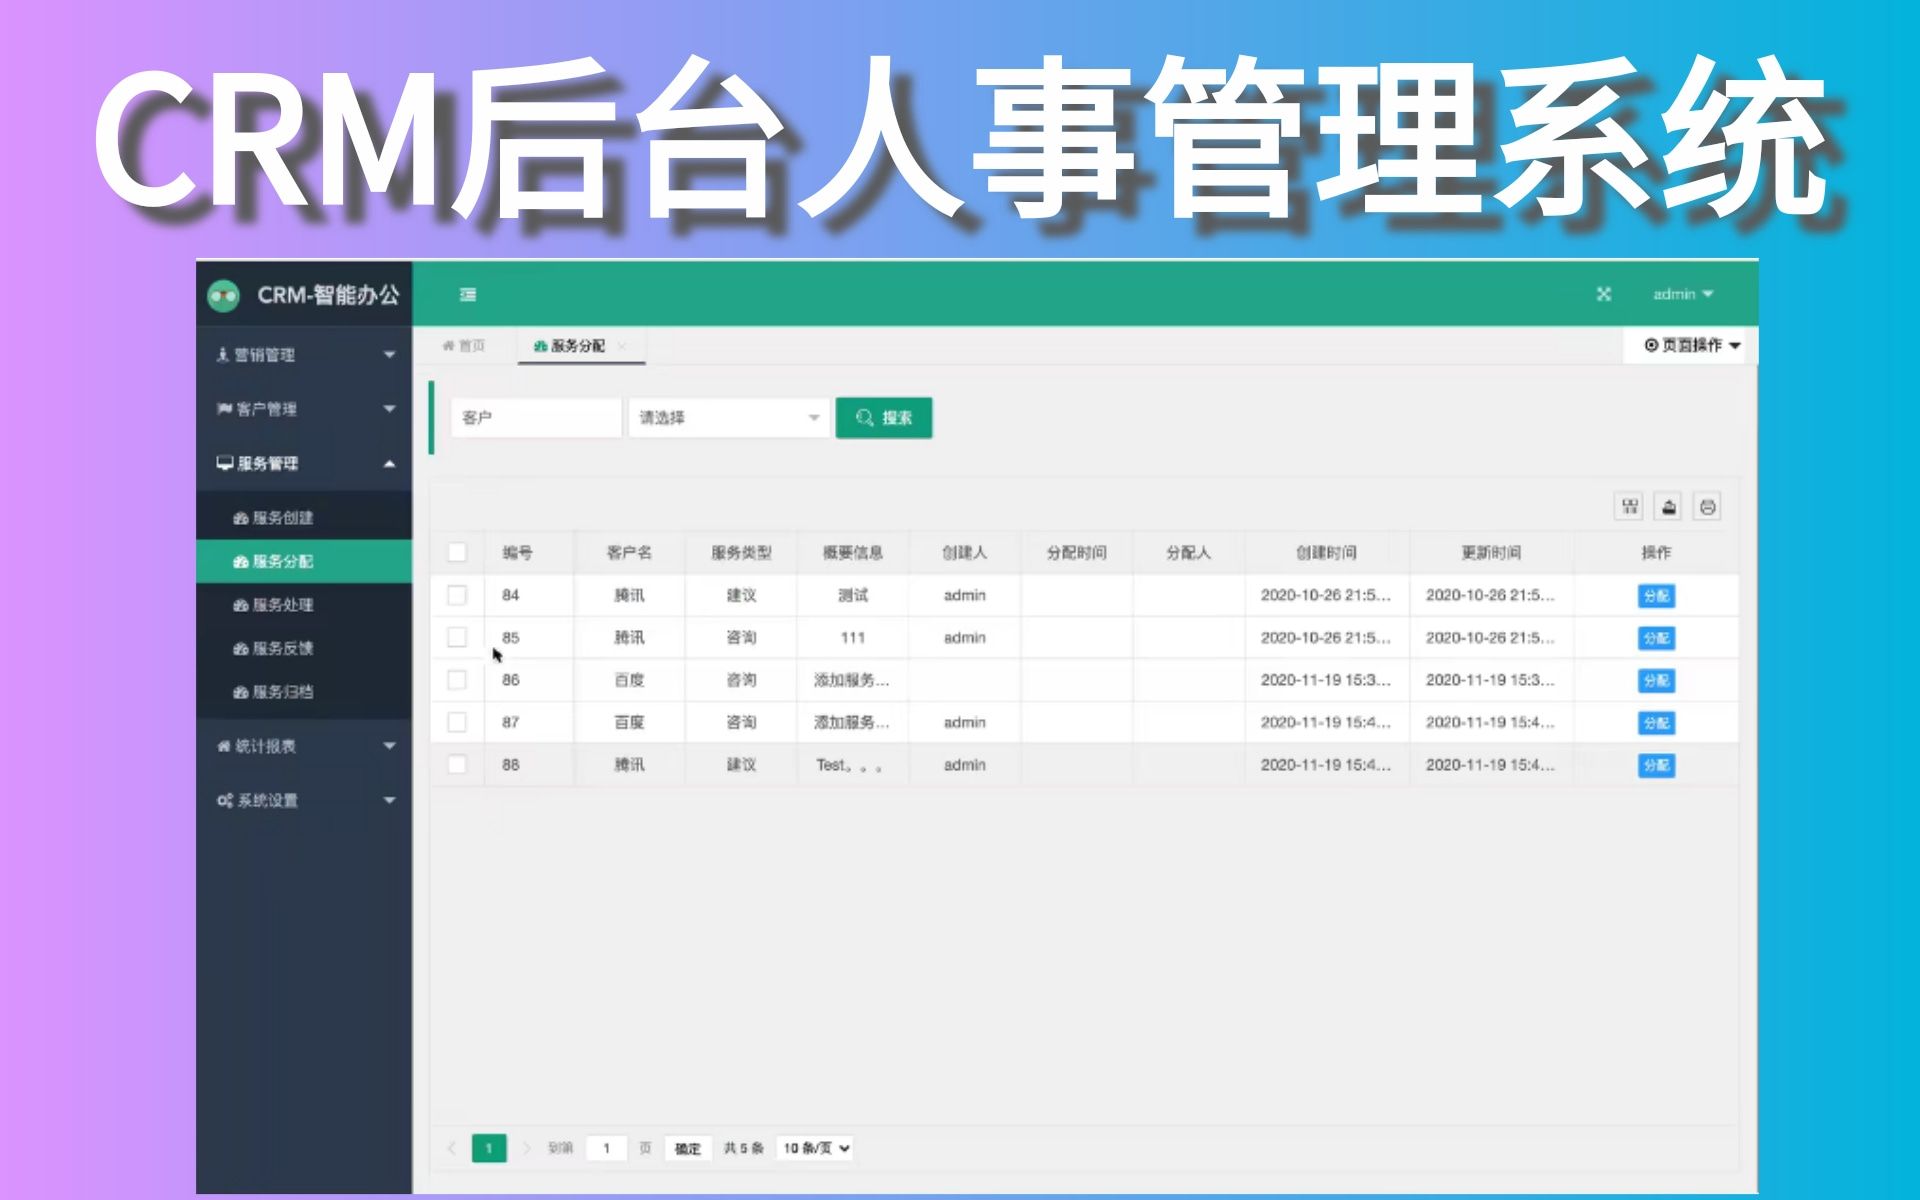Click the 客户管理 flag icon

224,408
